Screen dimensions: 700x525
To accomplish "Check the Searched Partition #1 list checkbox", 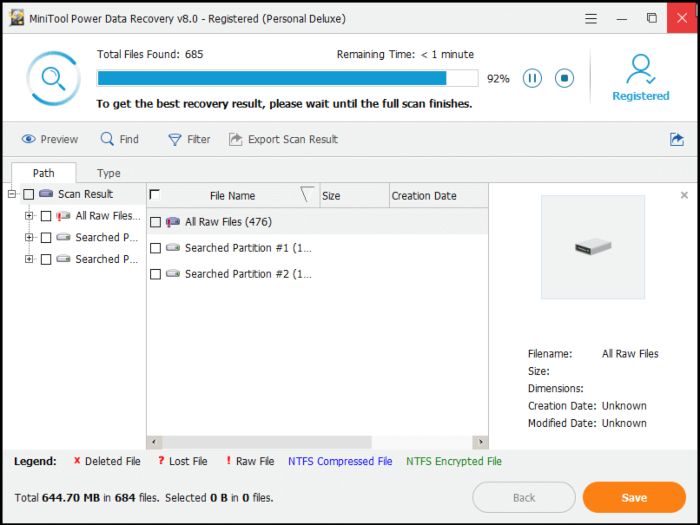I will [x=155, y=248].
